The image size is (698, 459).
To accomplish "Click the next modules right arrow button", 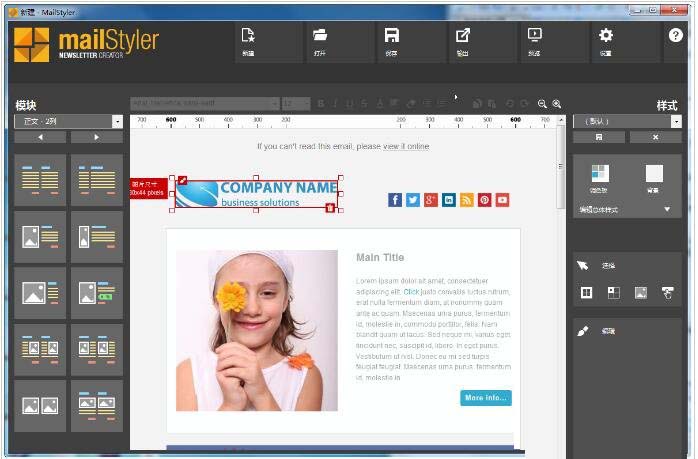I will click(96, 137).
